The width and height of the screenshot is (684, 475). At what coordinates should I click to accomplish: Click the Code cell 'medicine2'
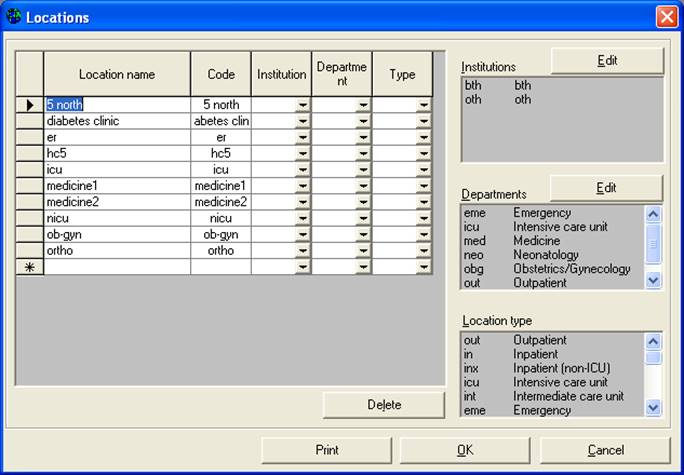tap(221, 202)
